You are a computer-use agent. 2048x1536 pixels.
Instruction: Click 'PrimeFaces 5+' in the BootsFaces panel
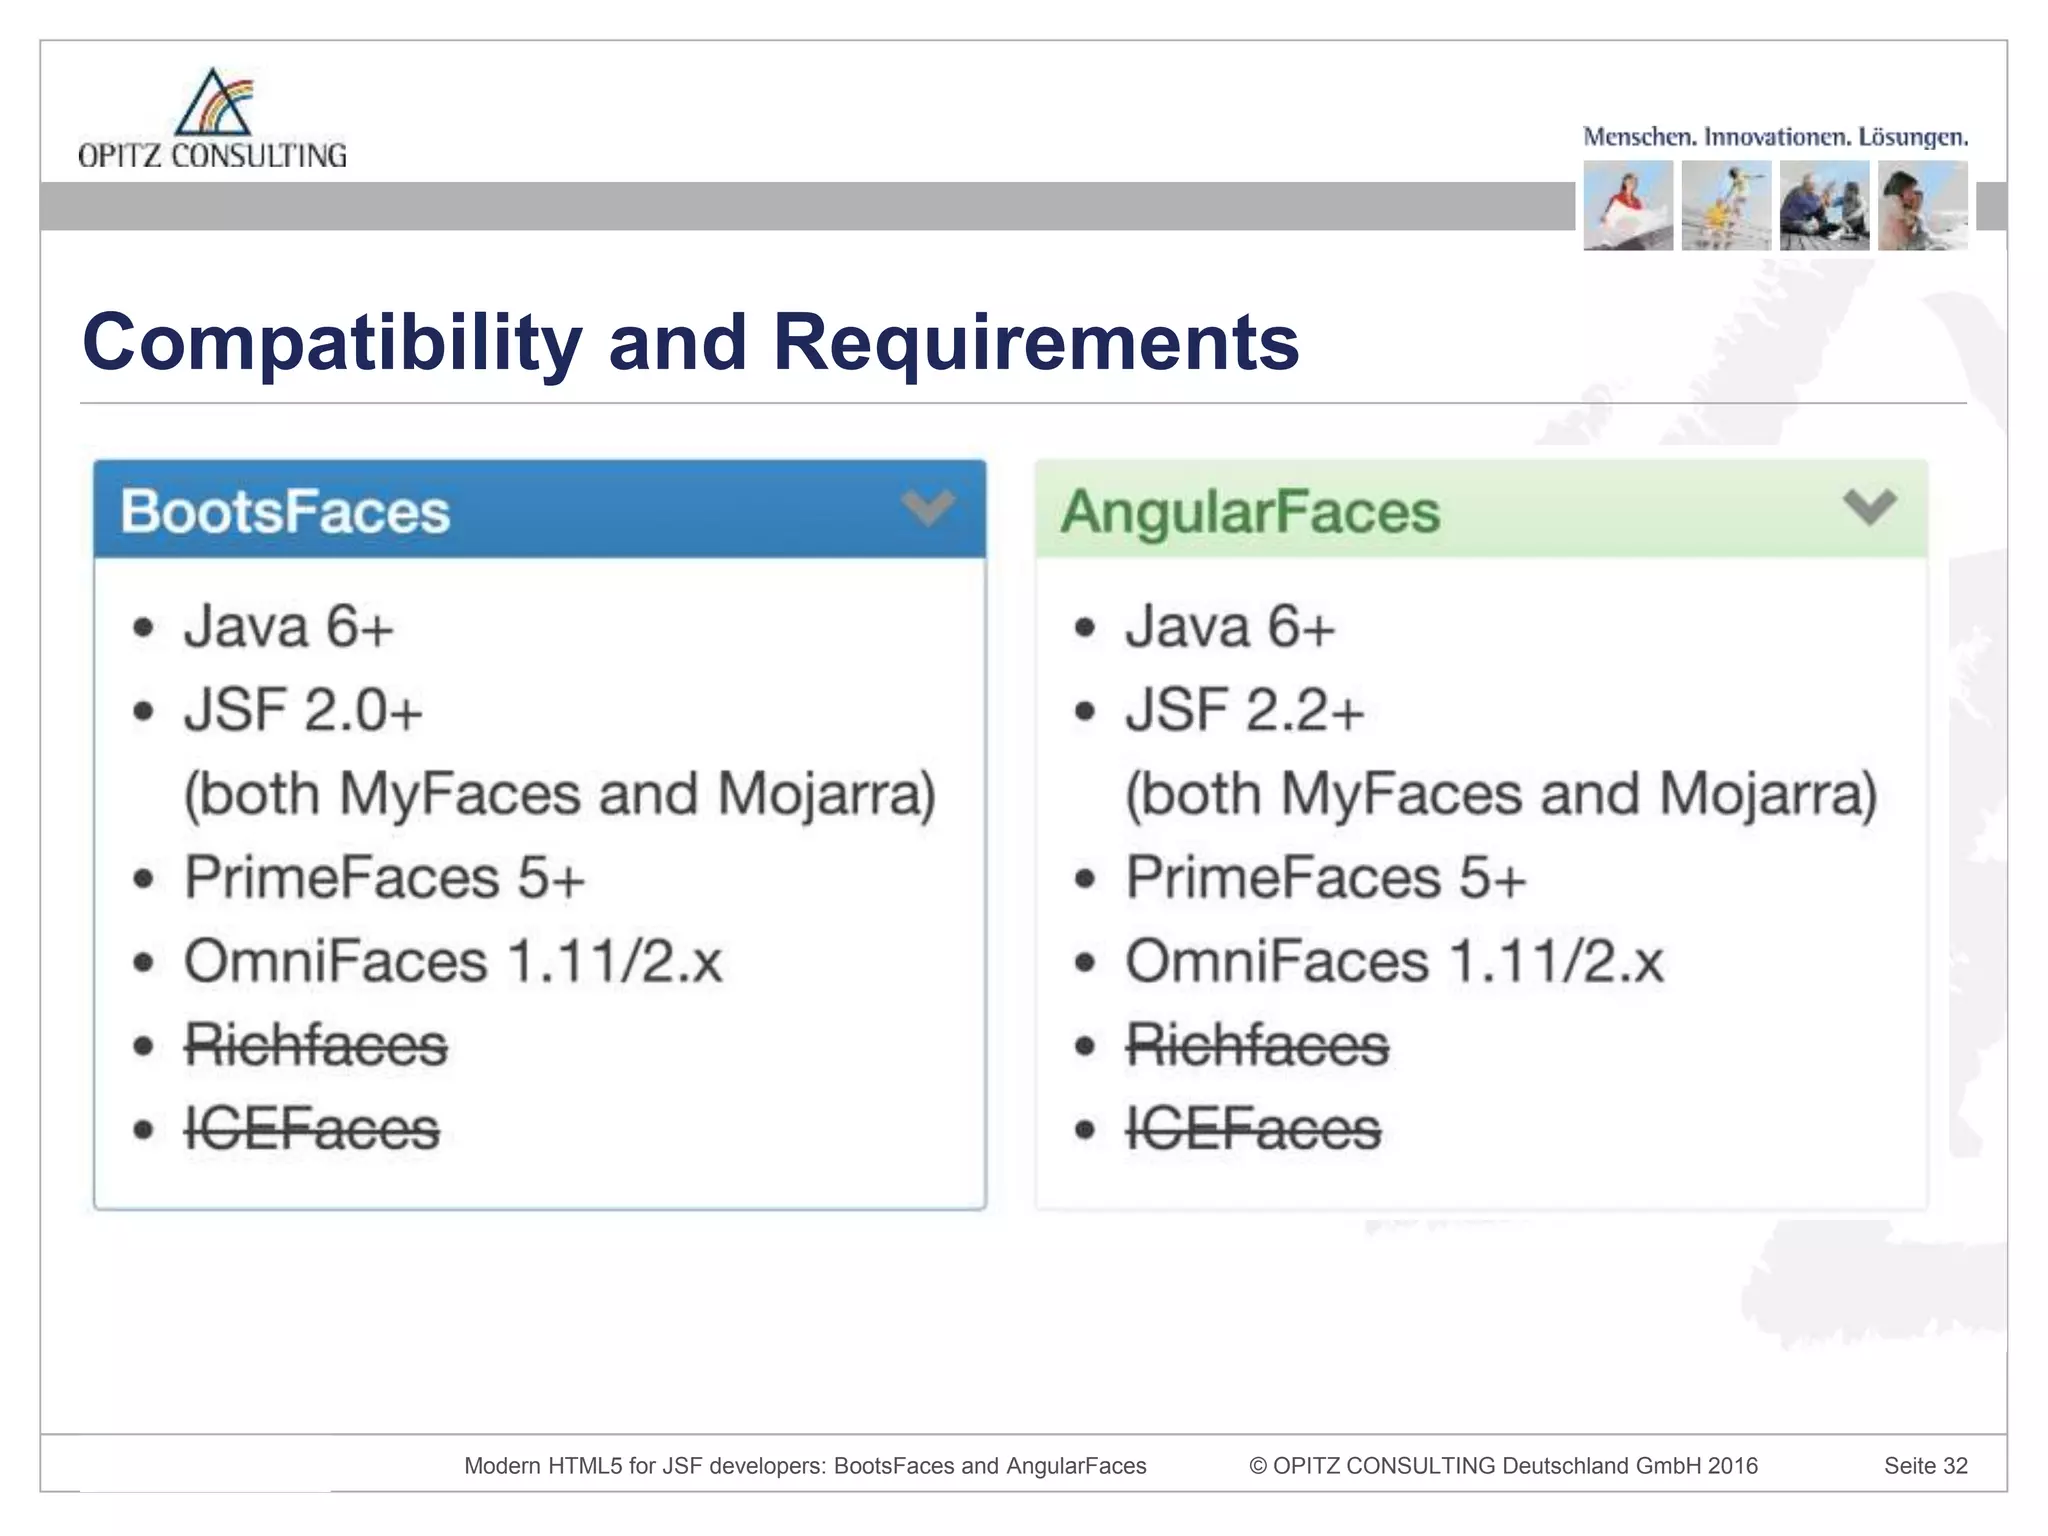pyautogui.click(x=384, y=877)
